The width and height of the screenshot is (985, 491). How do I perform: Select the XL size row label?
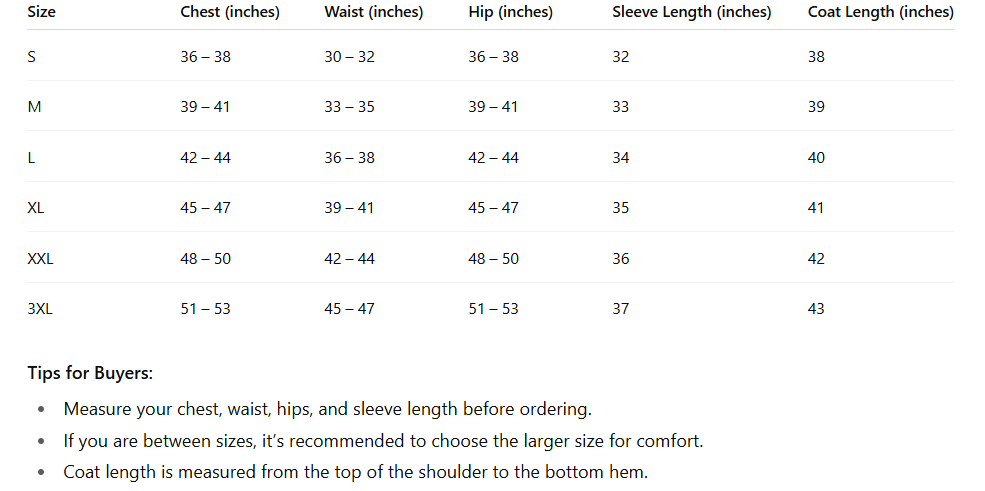coord(36,208)
